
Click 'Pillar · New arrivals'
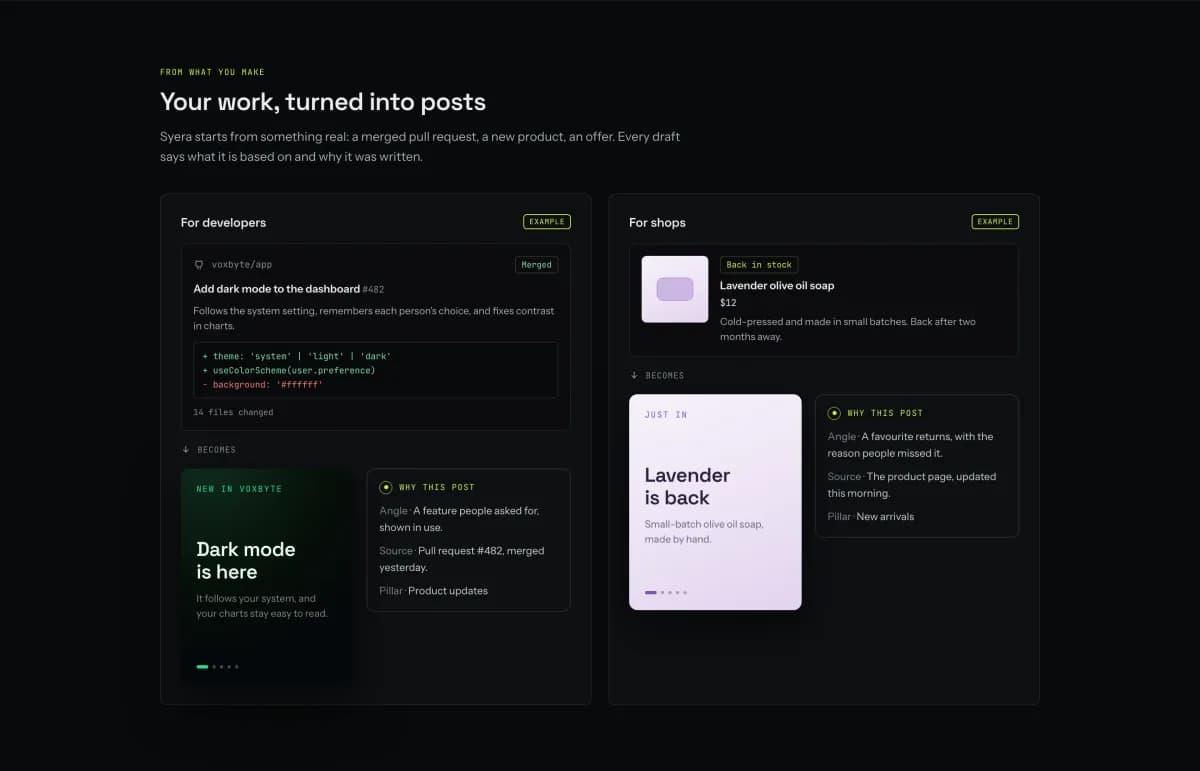coord(871,517)
